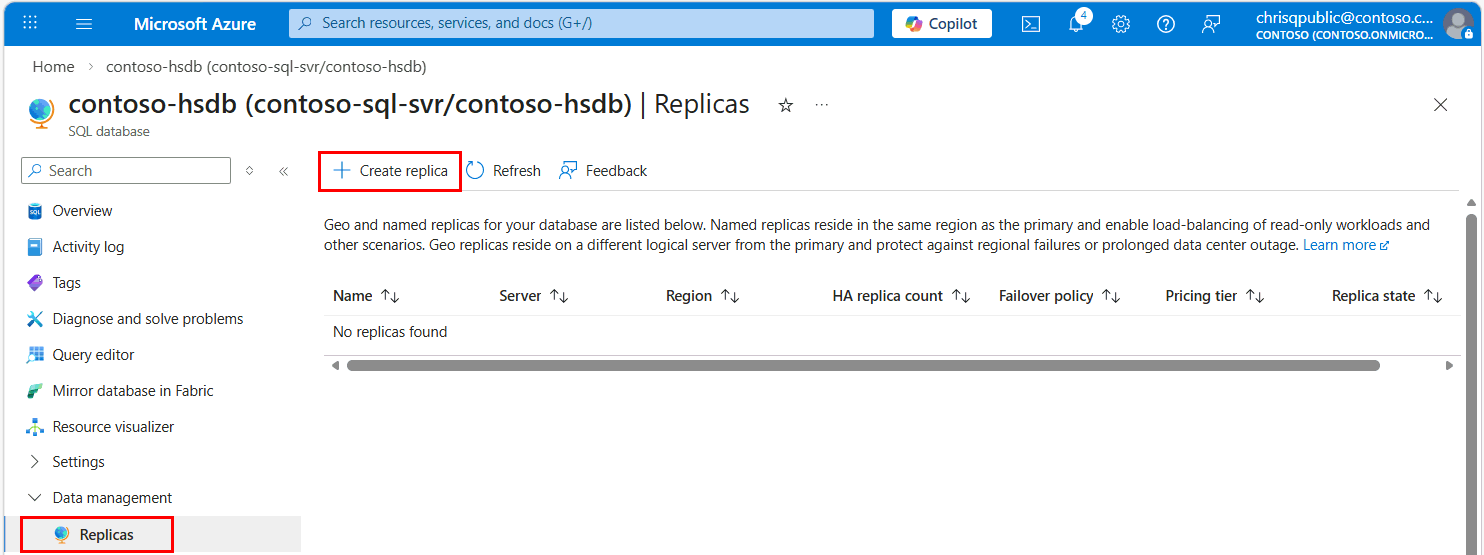Open Tags menu item
The image size is (1484, 555).
66,283
